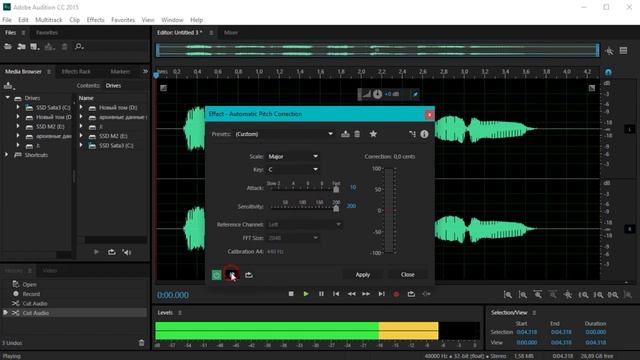The height and width of the screenshot is (360, 640).
Task: Open the Key dropdown set to C
Action: coord(293,169)
